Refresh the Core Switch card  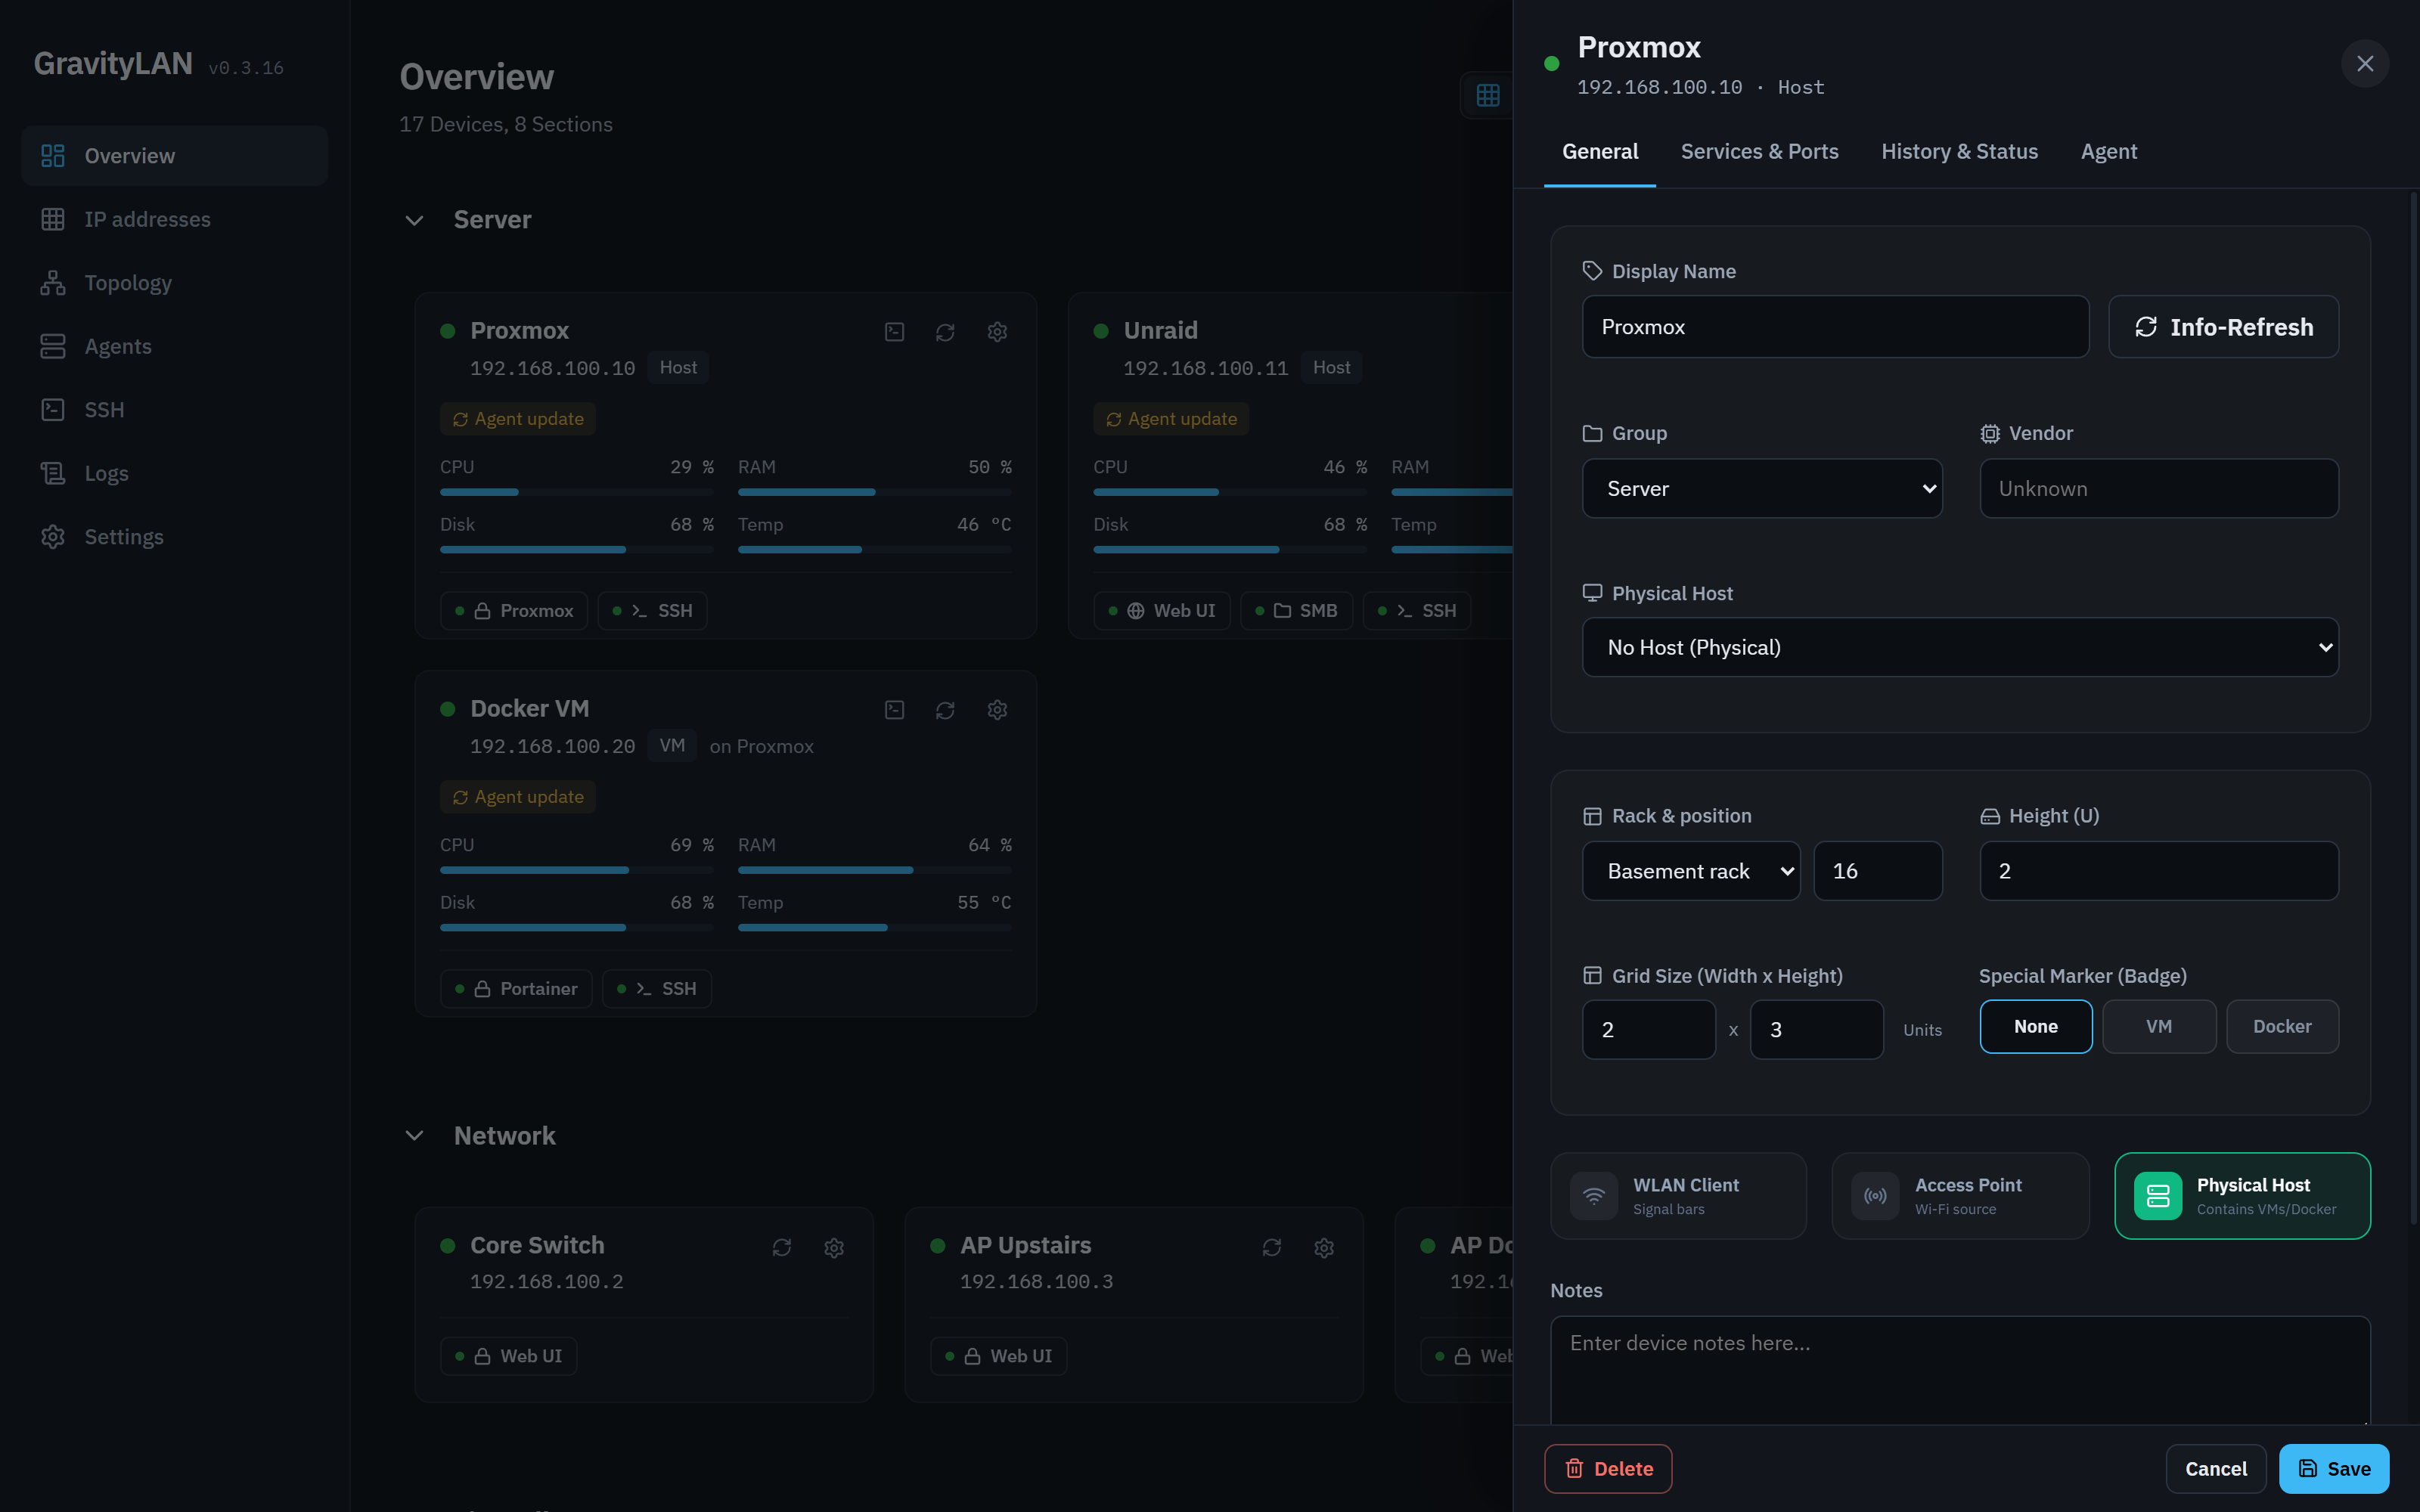(x=782, y=1247)
